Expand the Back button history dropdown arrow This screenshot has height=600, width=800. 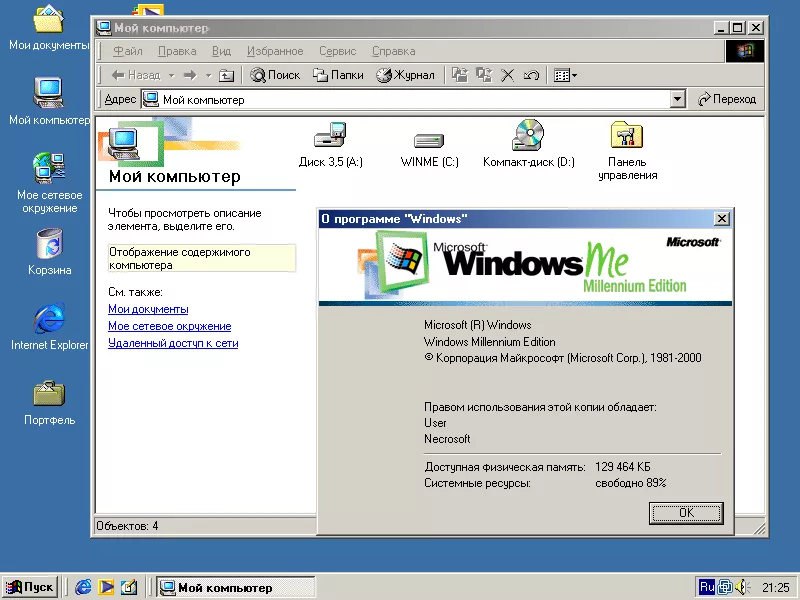[x=171, y=76]
